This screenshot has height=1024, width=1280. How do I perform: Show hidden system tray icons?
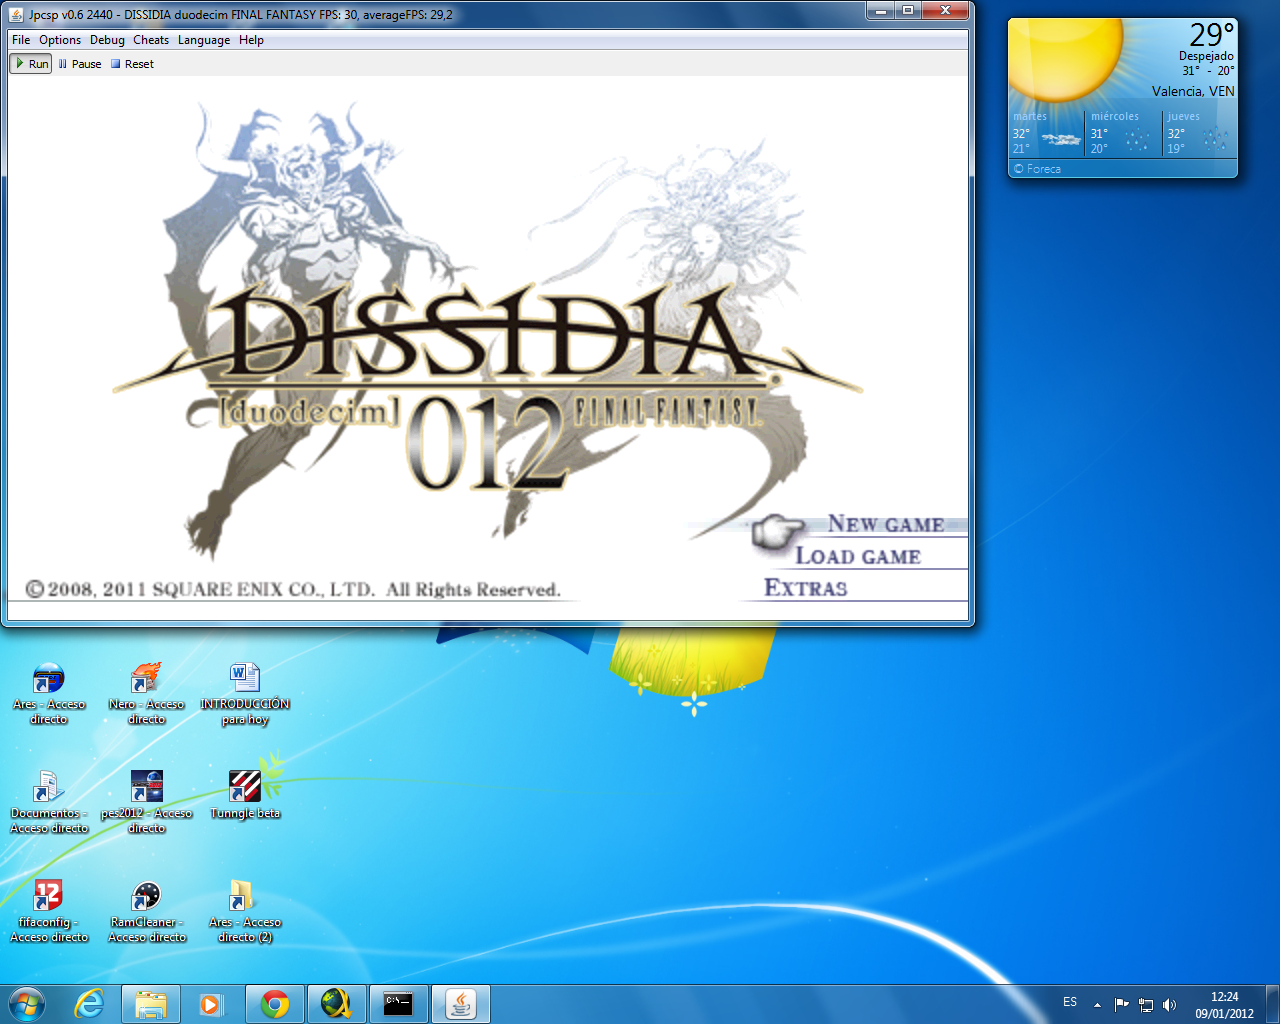tap(1097, 1005)
